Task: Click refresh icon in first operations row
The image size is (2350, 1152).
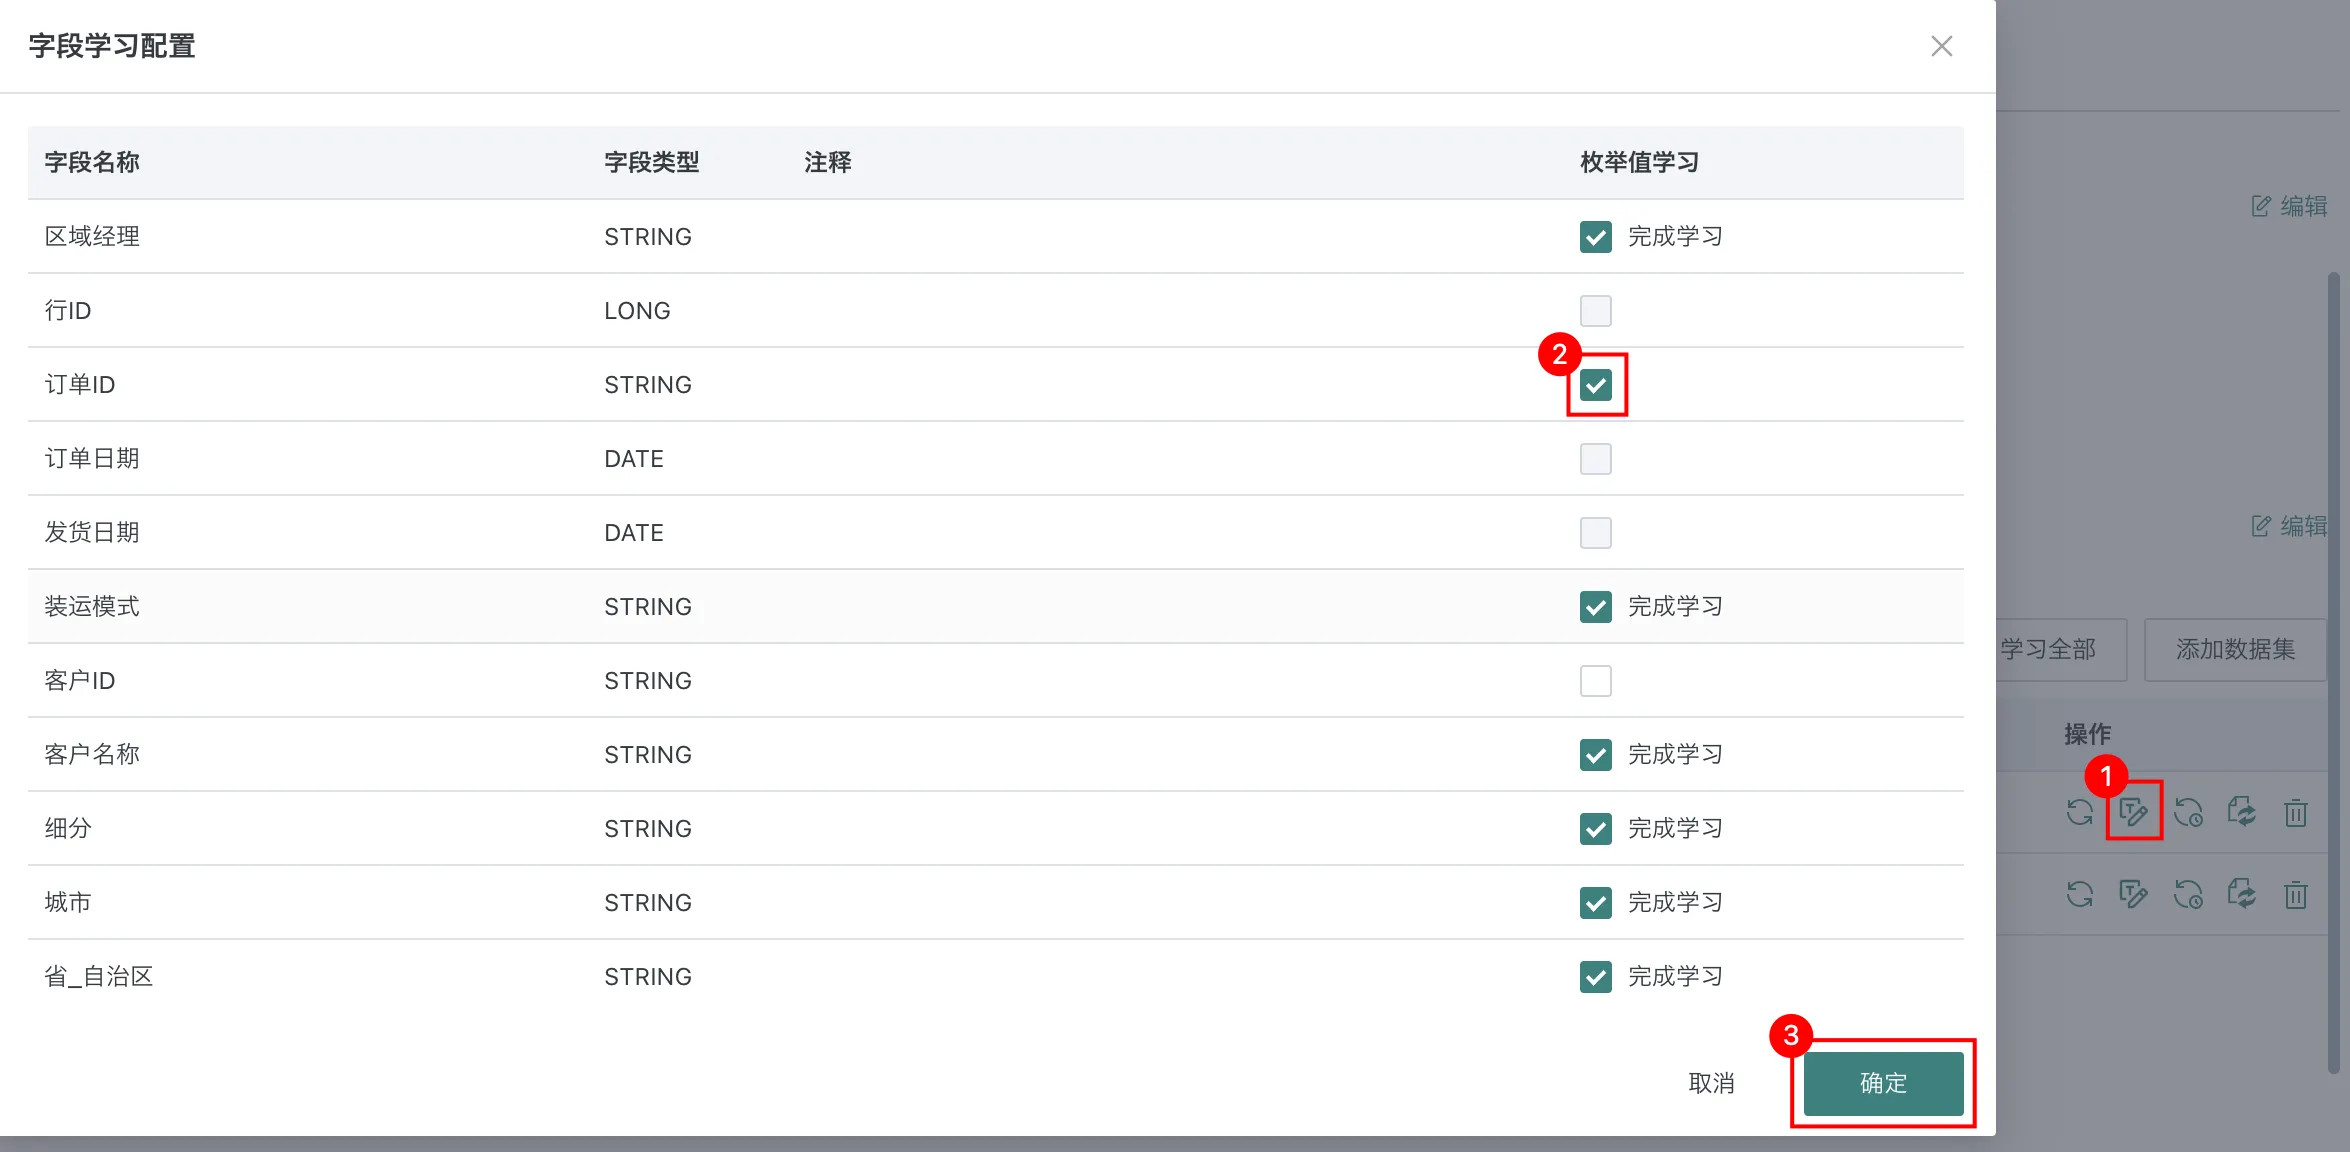Action: pos(2080,812)
